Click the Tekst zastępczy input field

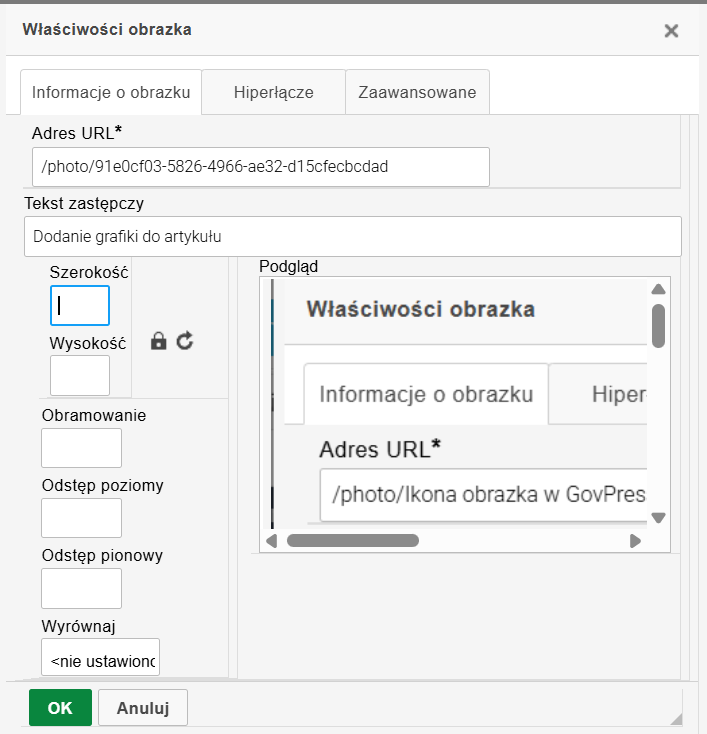[353, 236]
